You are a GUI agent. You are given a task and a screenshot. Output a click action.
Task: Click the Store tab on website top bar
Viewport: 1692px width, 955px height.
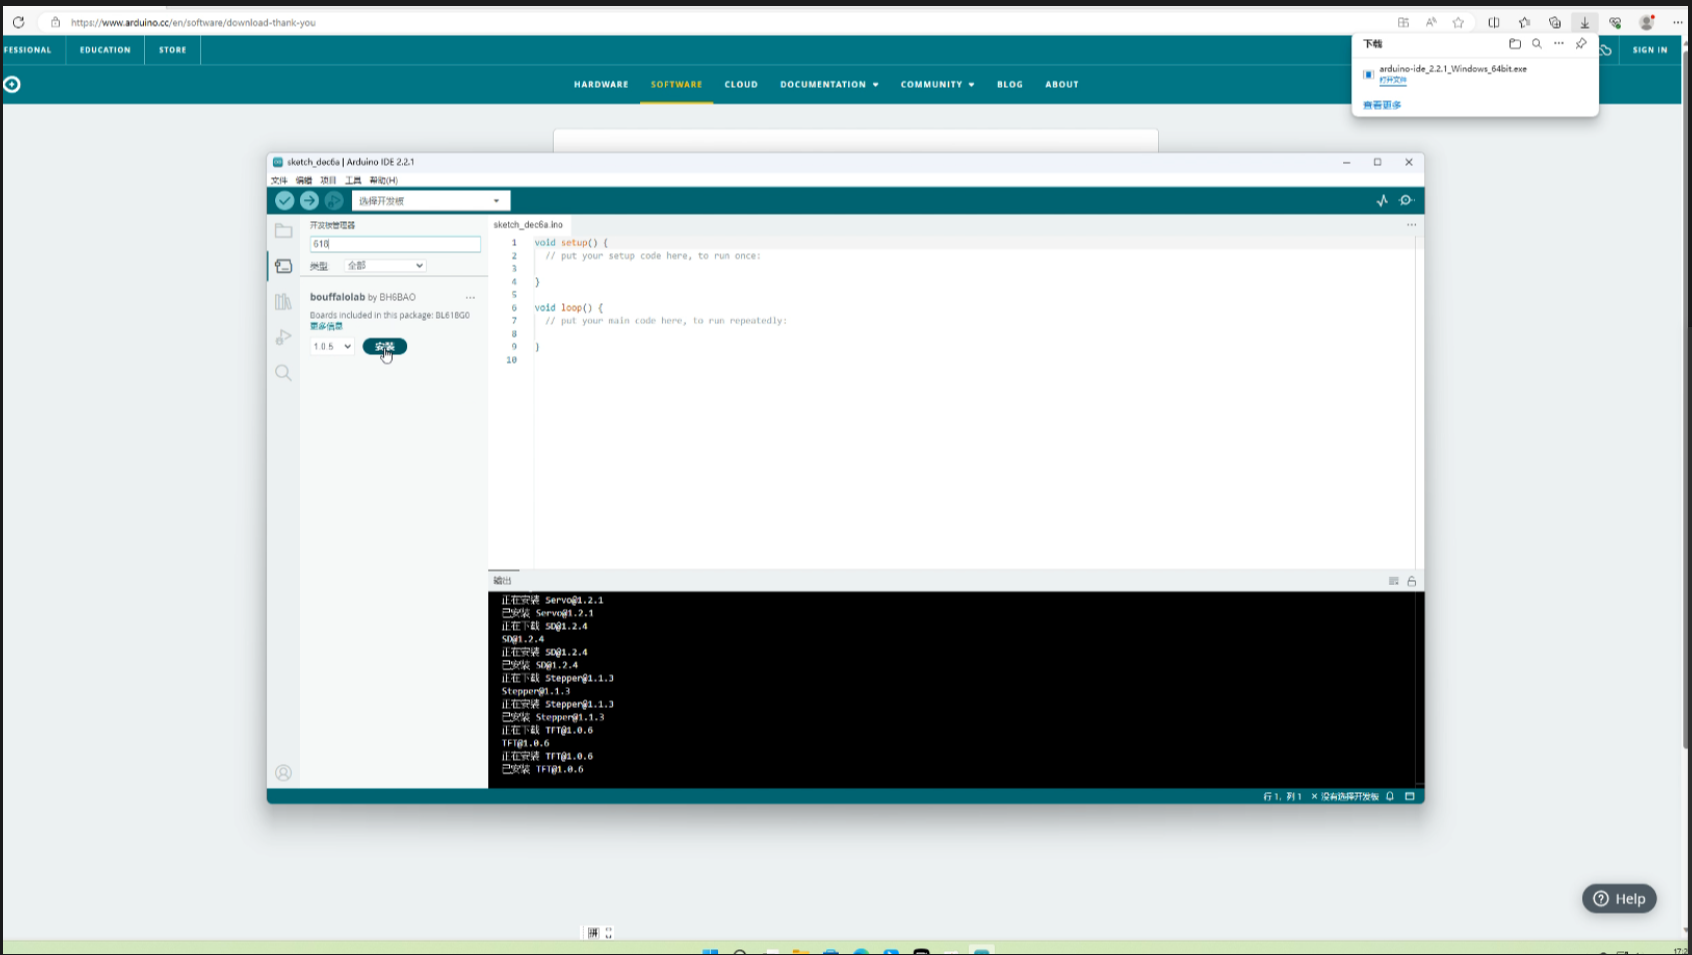(x=173, y=50)
